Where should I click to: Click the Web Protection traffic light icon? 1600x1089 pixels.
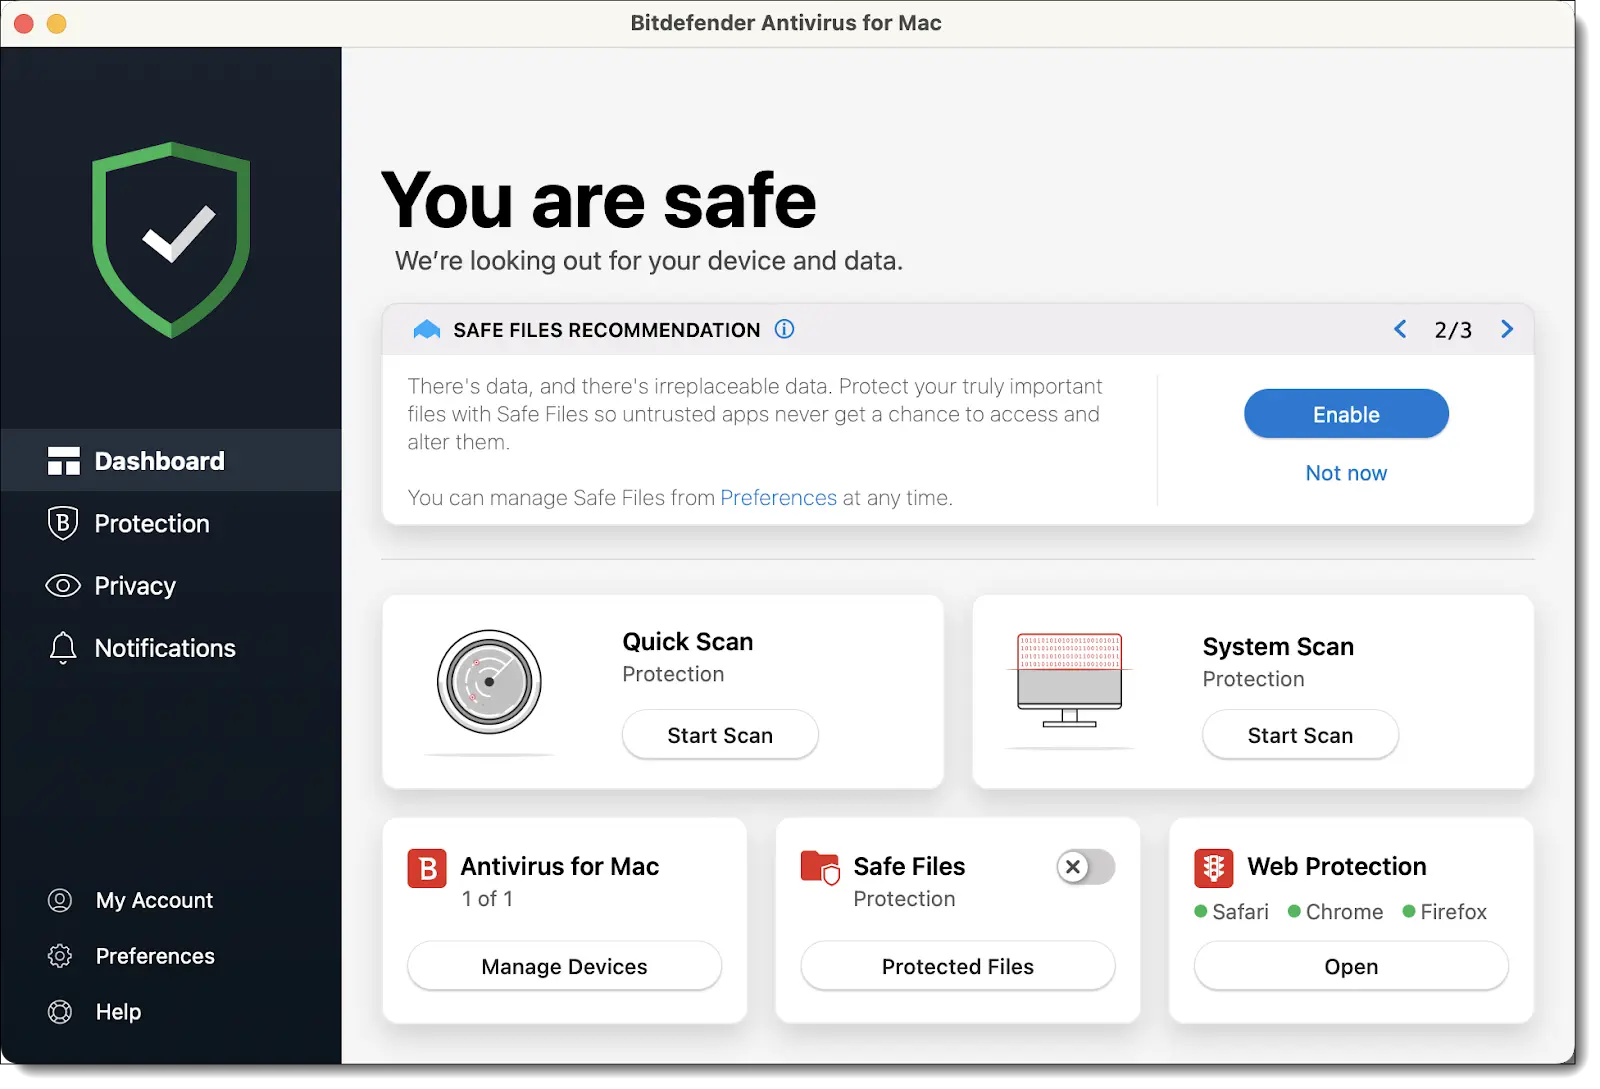pos(1213,868)
